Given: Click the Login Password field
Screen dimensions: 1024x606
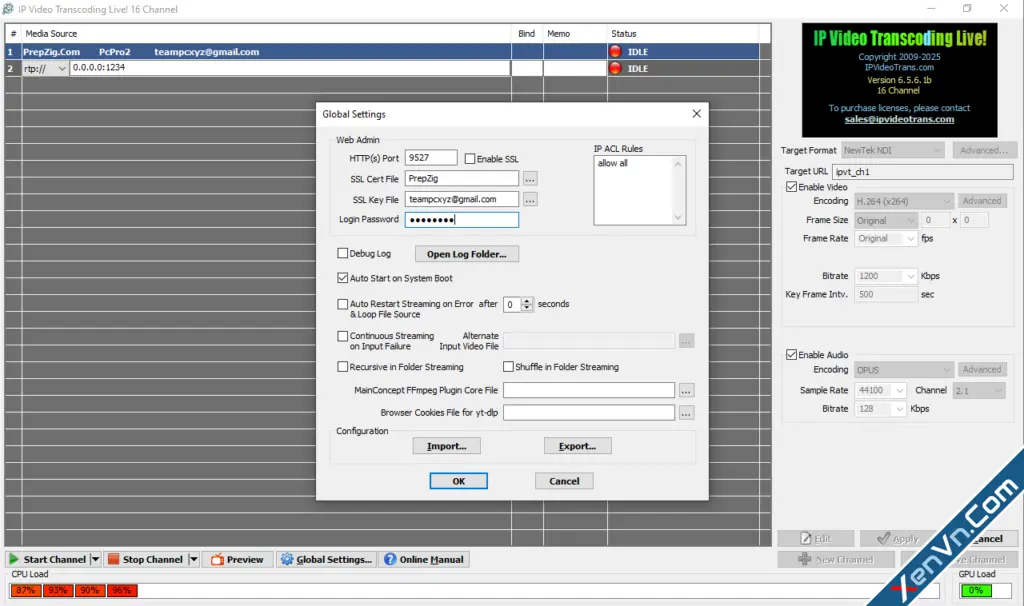Looking at the screenshot, I should (462, 220).
